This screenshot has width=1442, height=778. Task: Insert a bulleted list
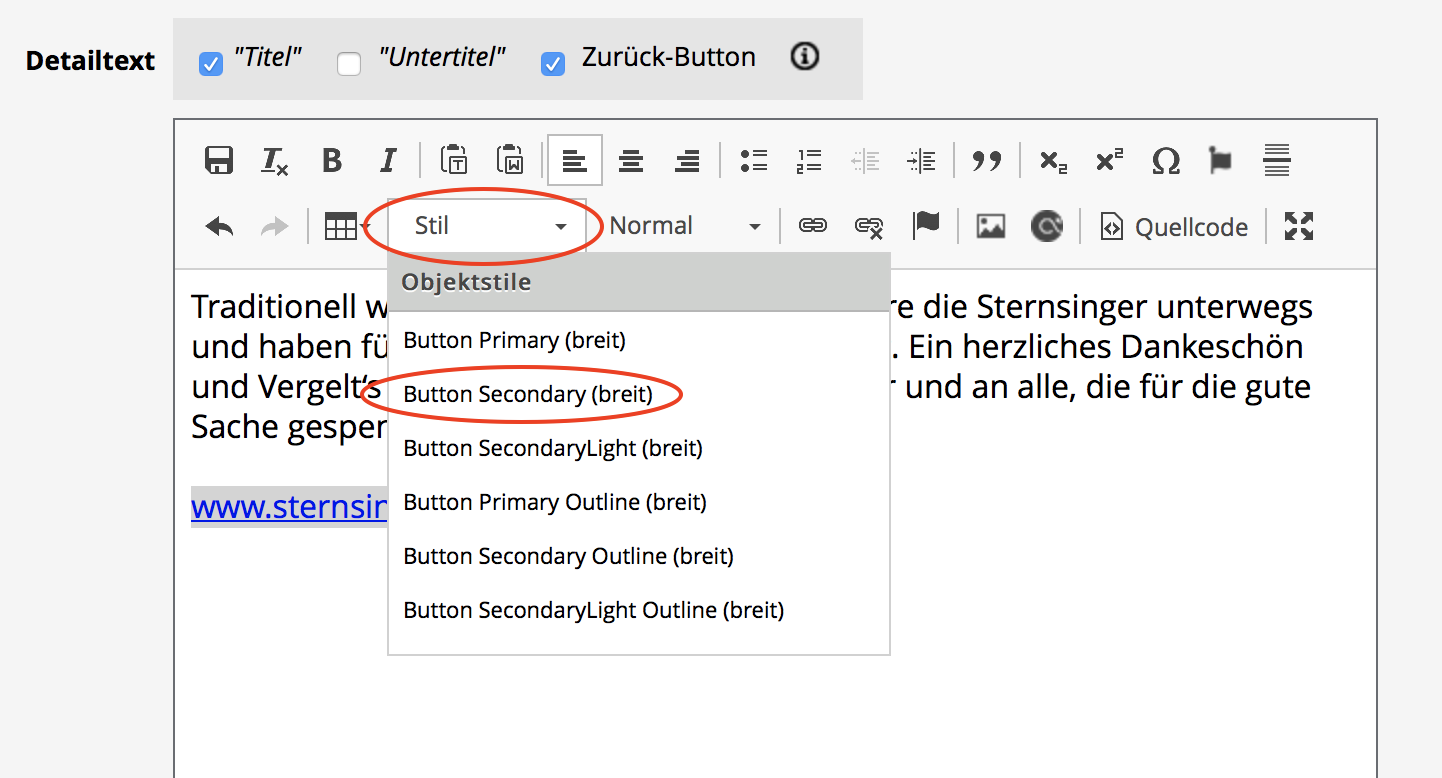[753, 161]
